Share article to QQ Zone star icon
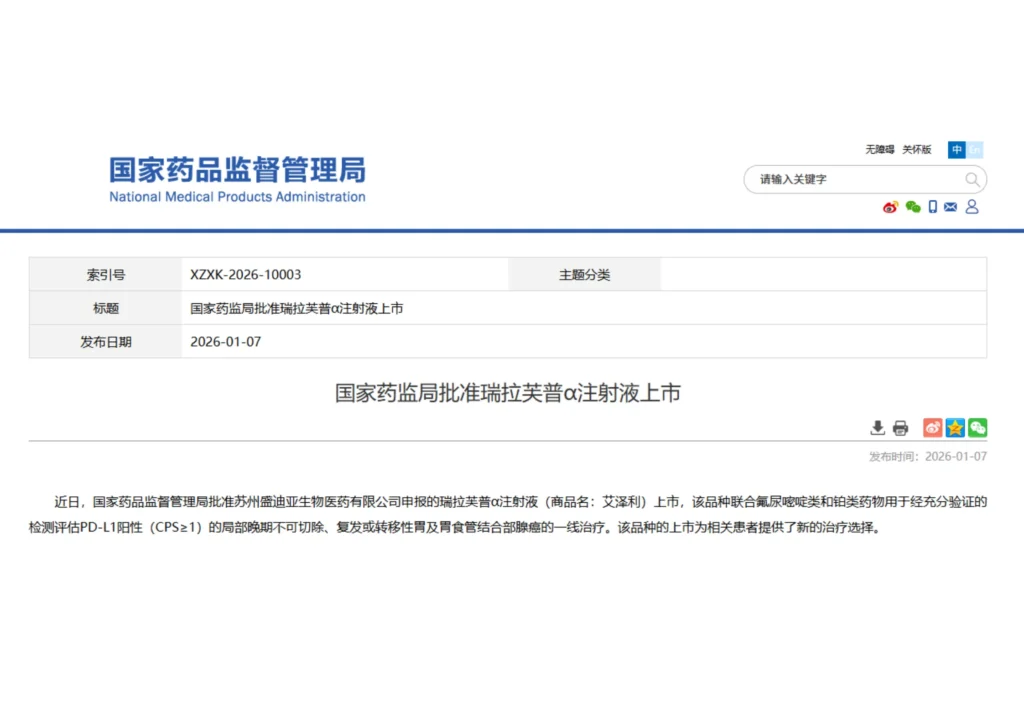 955,428
